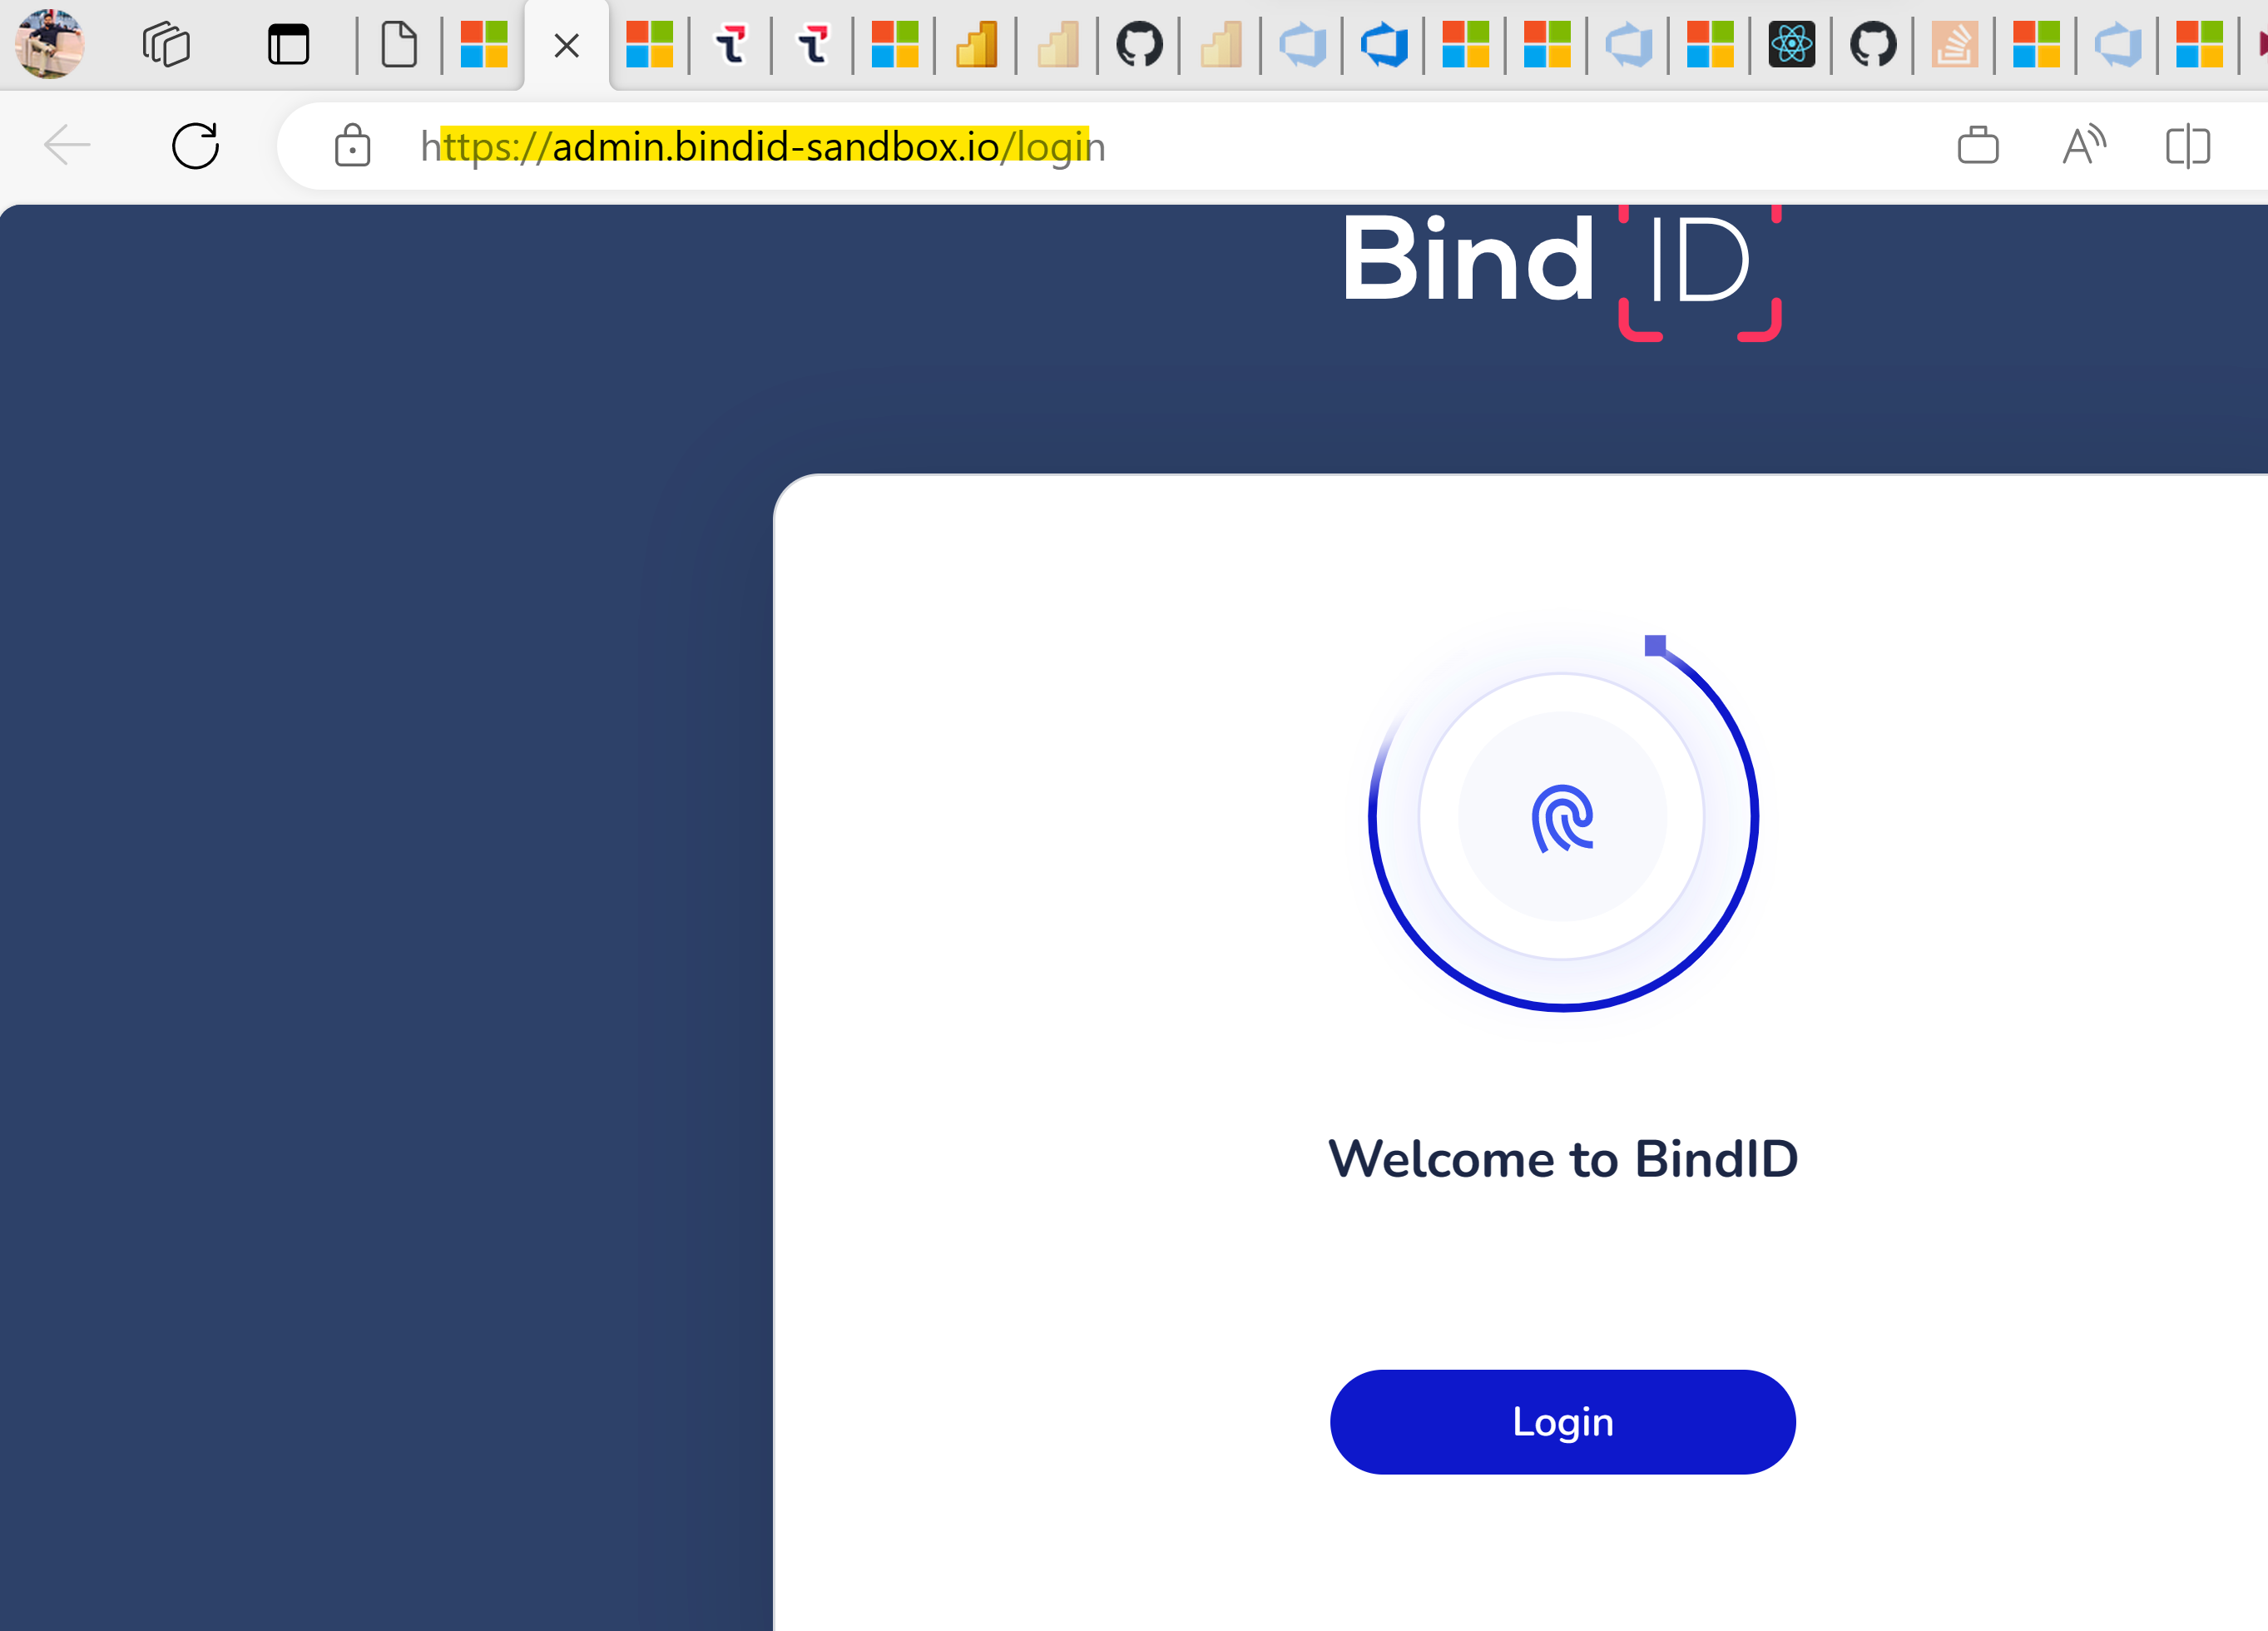Click the Login button
2268x1631 pixels.
coord(1562,1421)
